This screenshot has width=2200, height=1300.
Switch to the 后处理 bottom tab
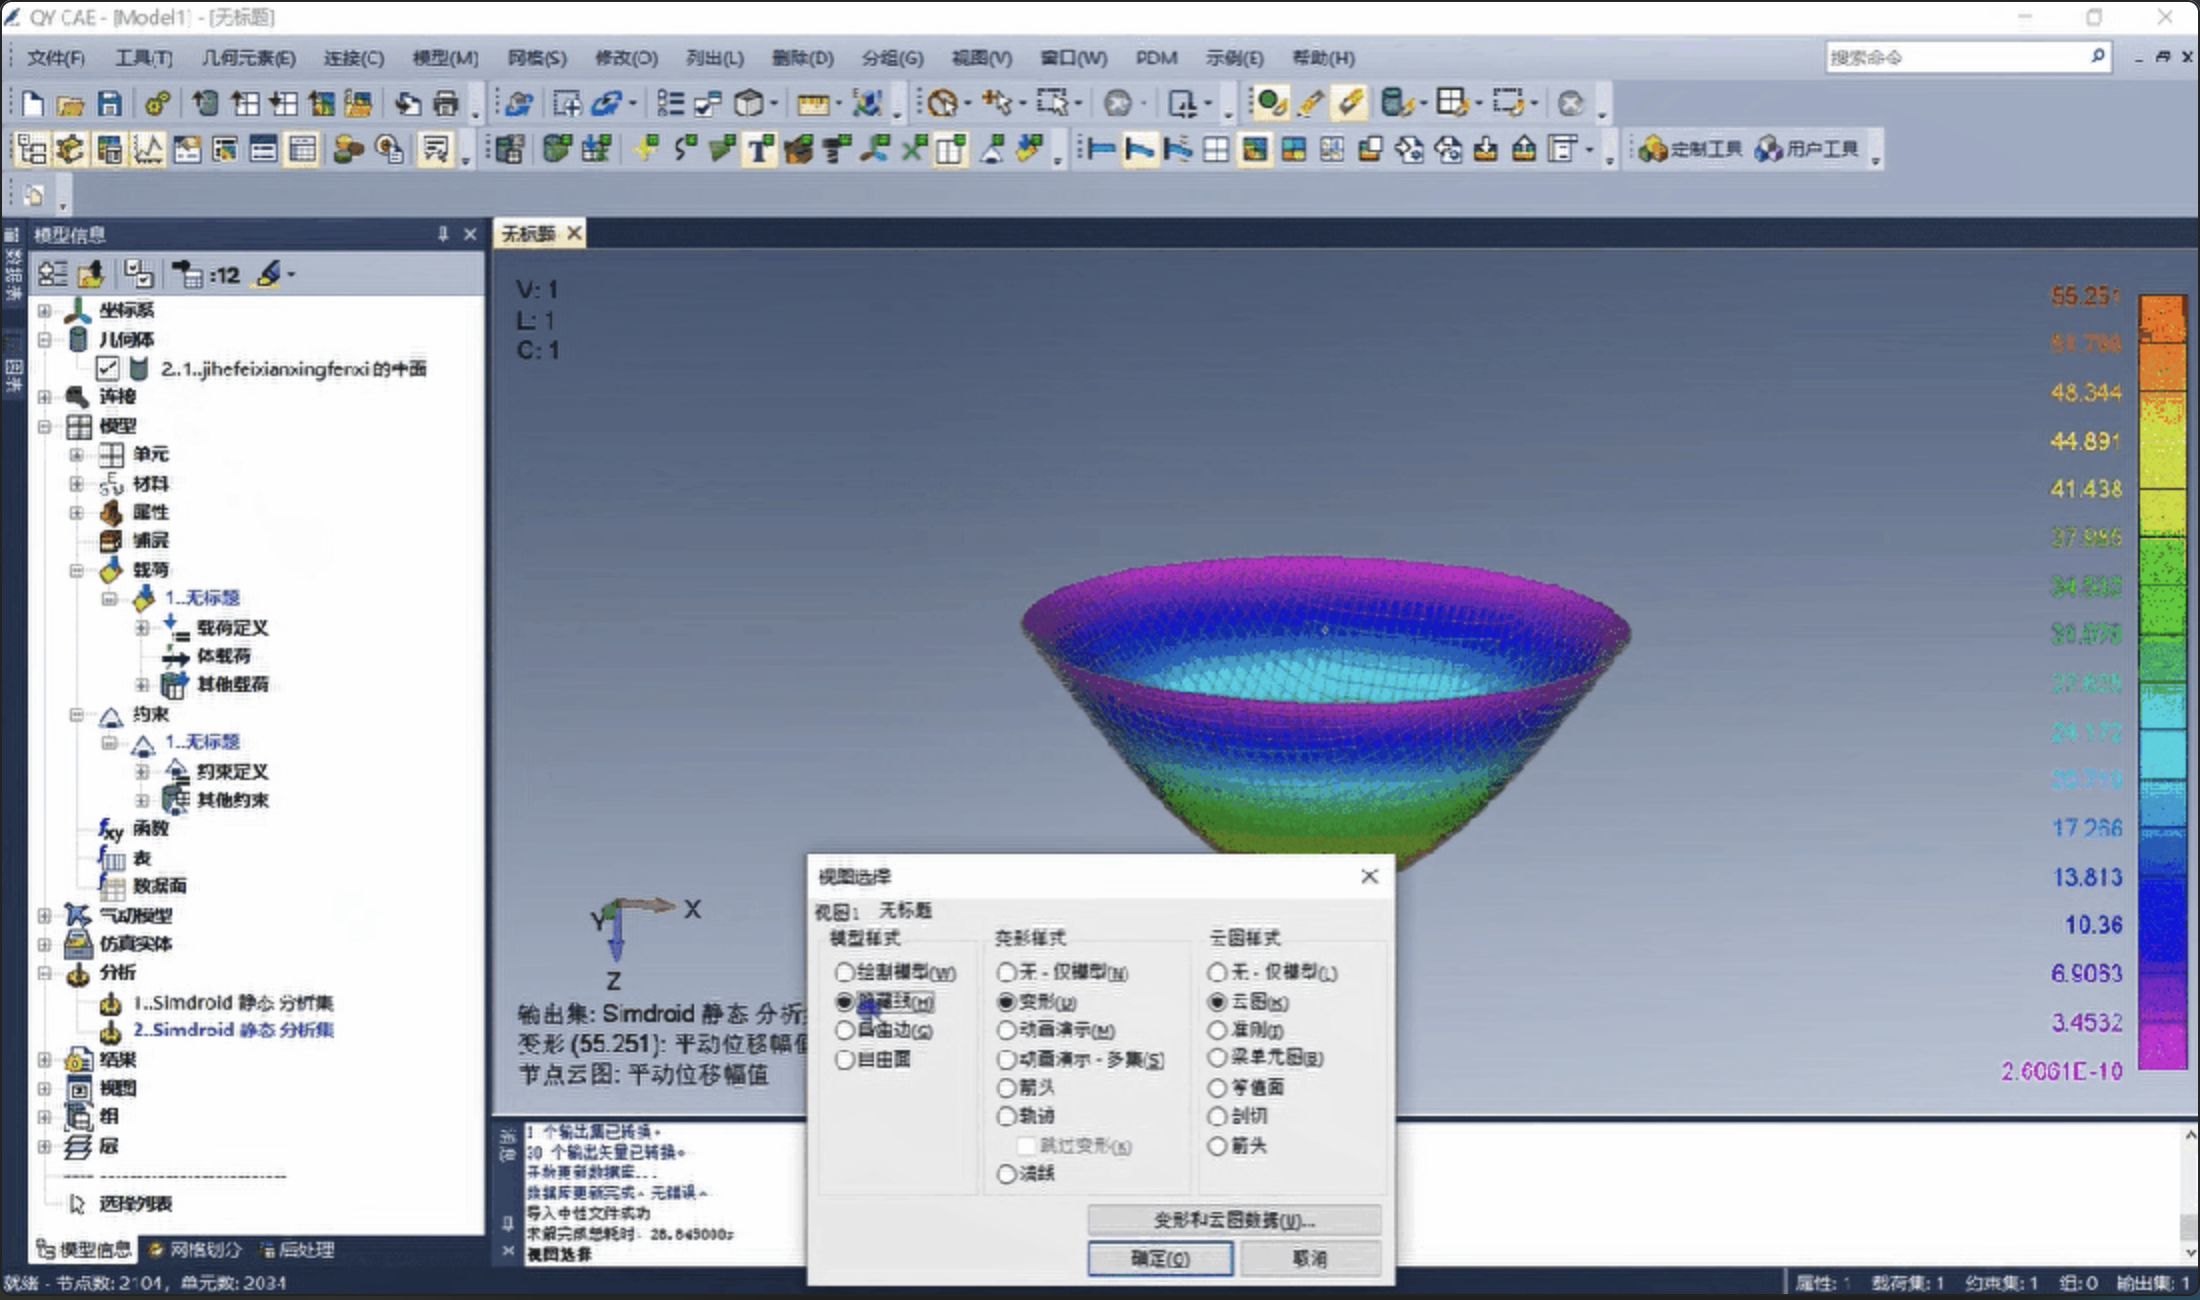pyautogui.click(x=298, y=1250)
